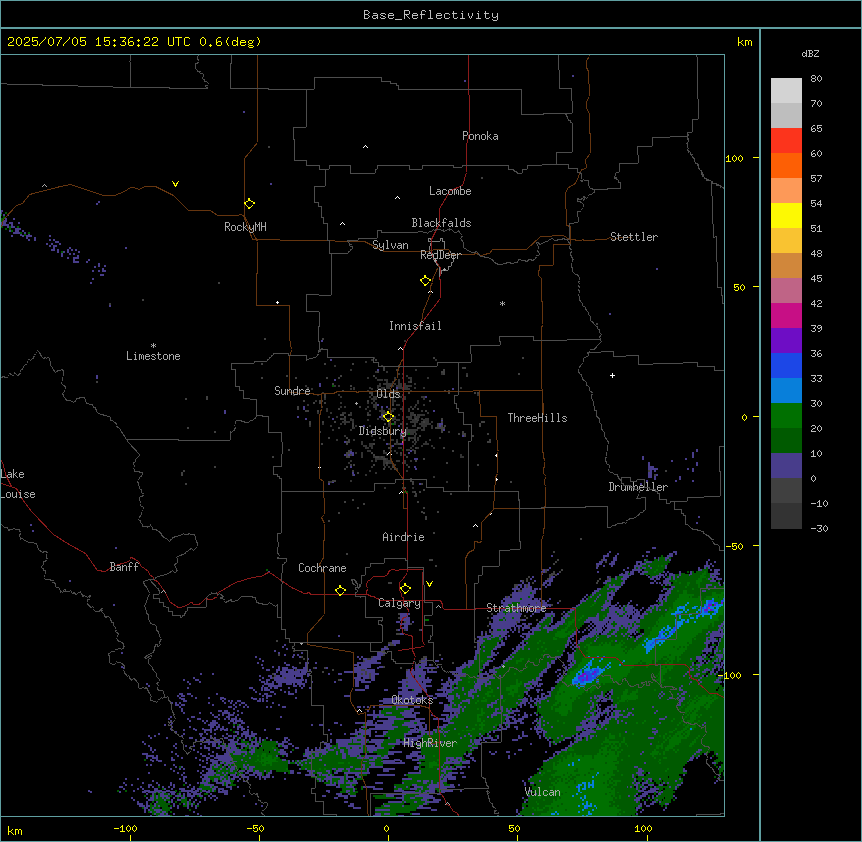Select the Olds label
862x842 pixels.
pyautogui.click(x=388, y=394)
